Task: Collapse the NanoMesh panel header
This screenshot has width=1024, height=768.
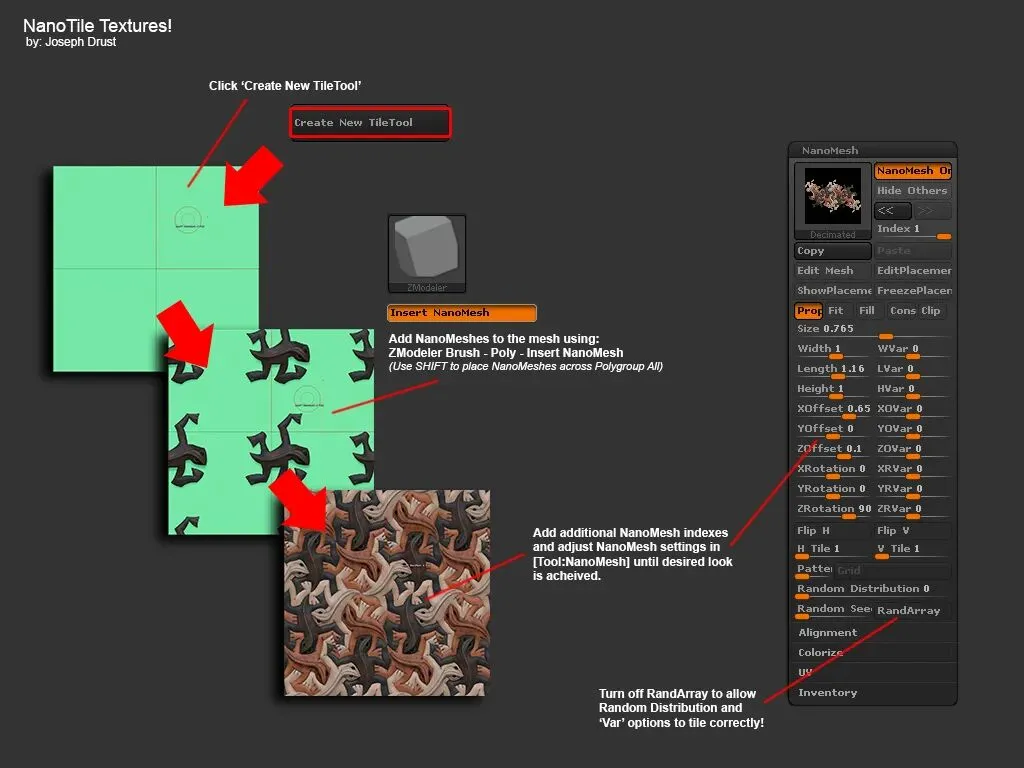Action: (x=873, y=150)
